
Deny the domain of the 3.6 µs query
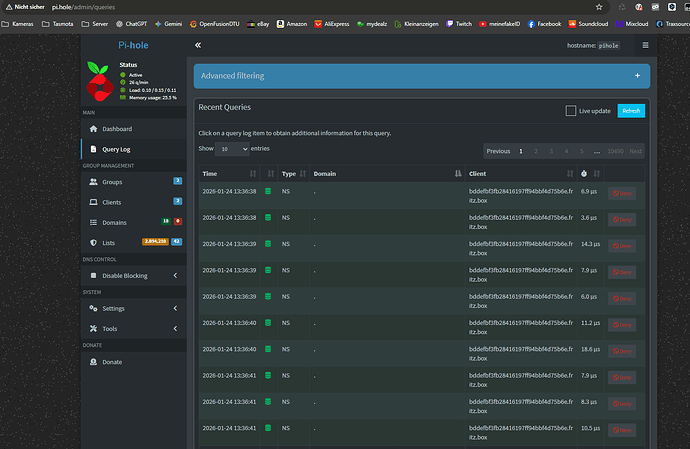coord(622,220)
